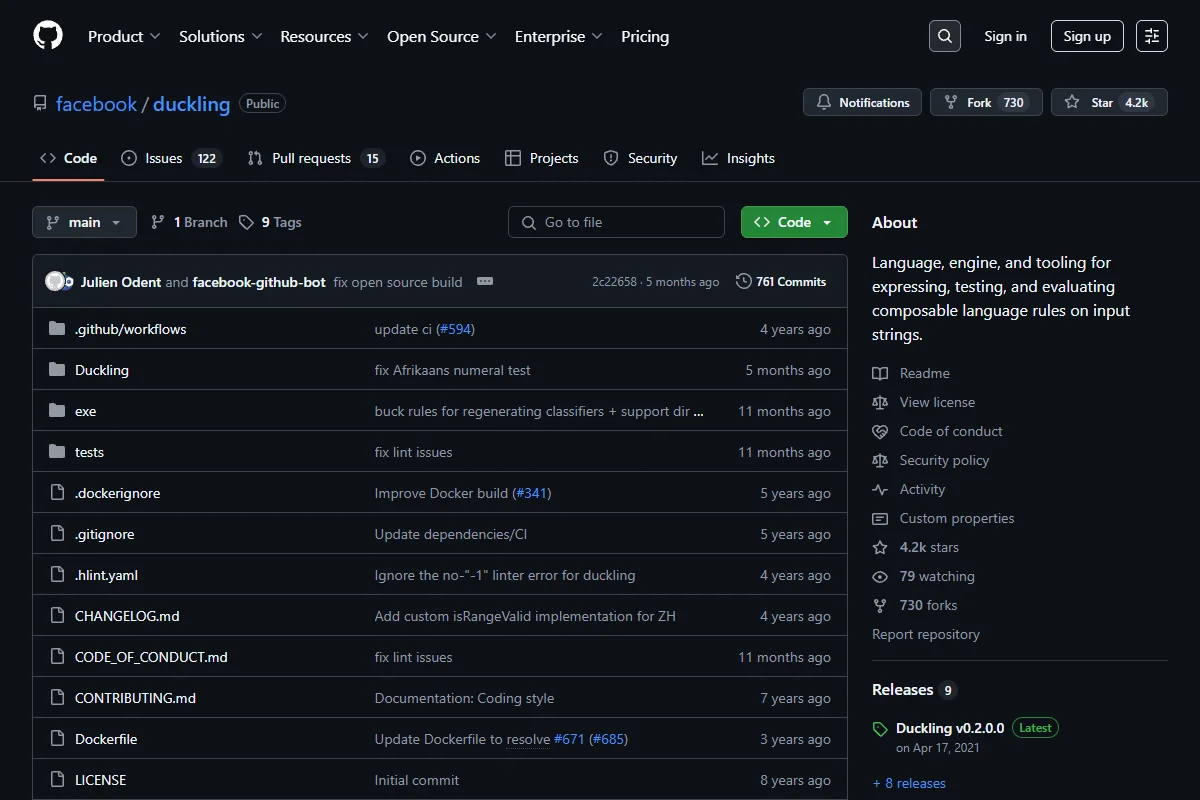The width and height of the screenshot is (1200, 800).
Task: Open the search magnifier icon in header
Action: (x=945, y=36)
